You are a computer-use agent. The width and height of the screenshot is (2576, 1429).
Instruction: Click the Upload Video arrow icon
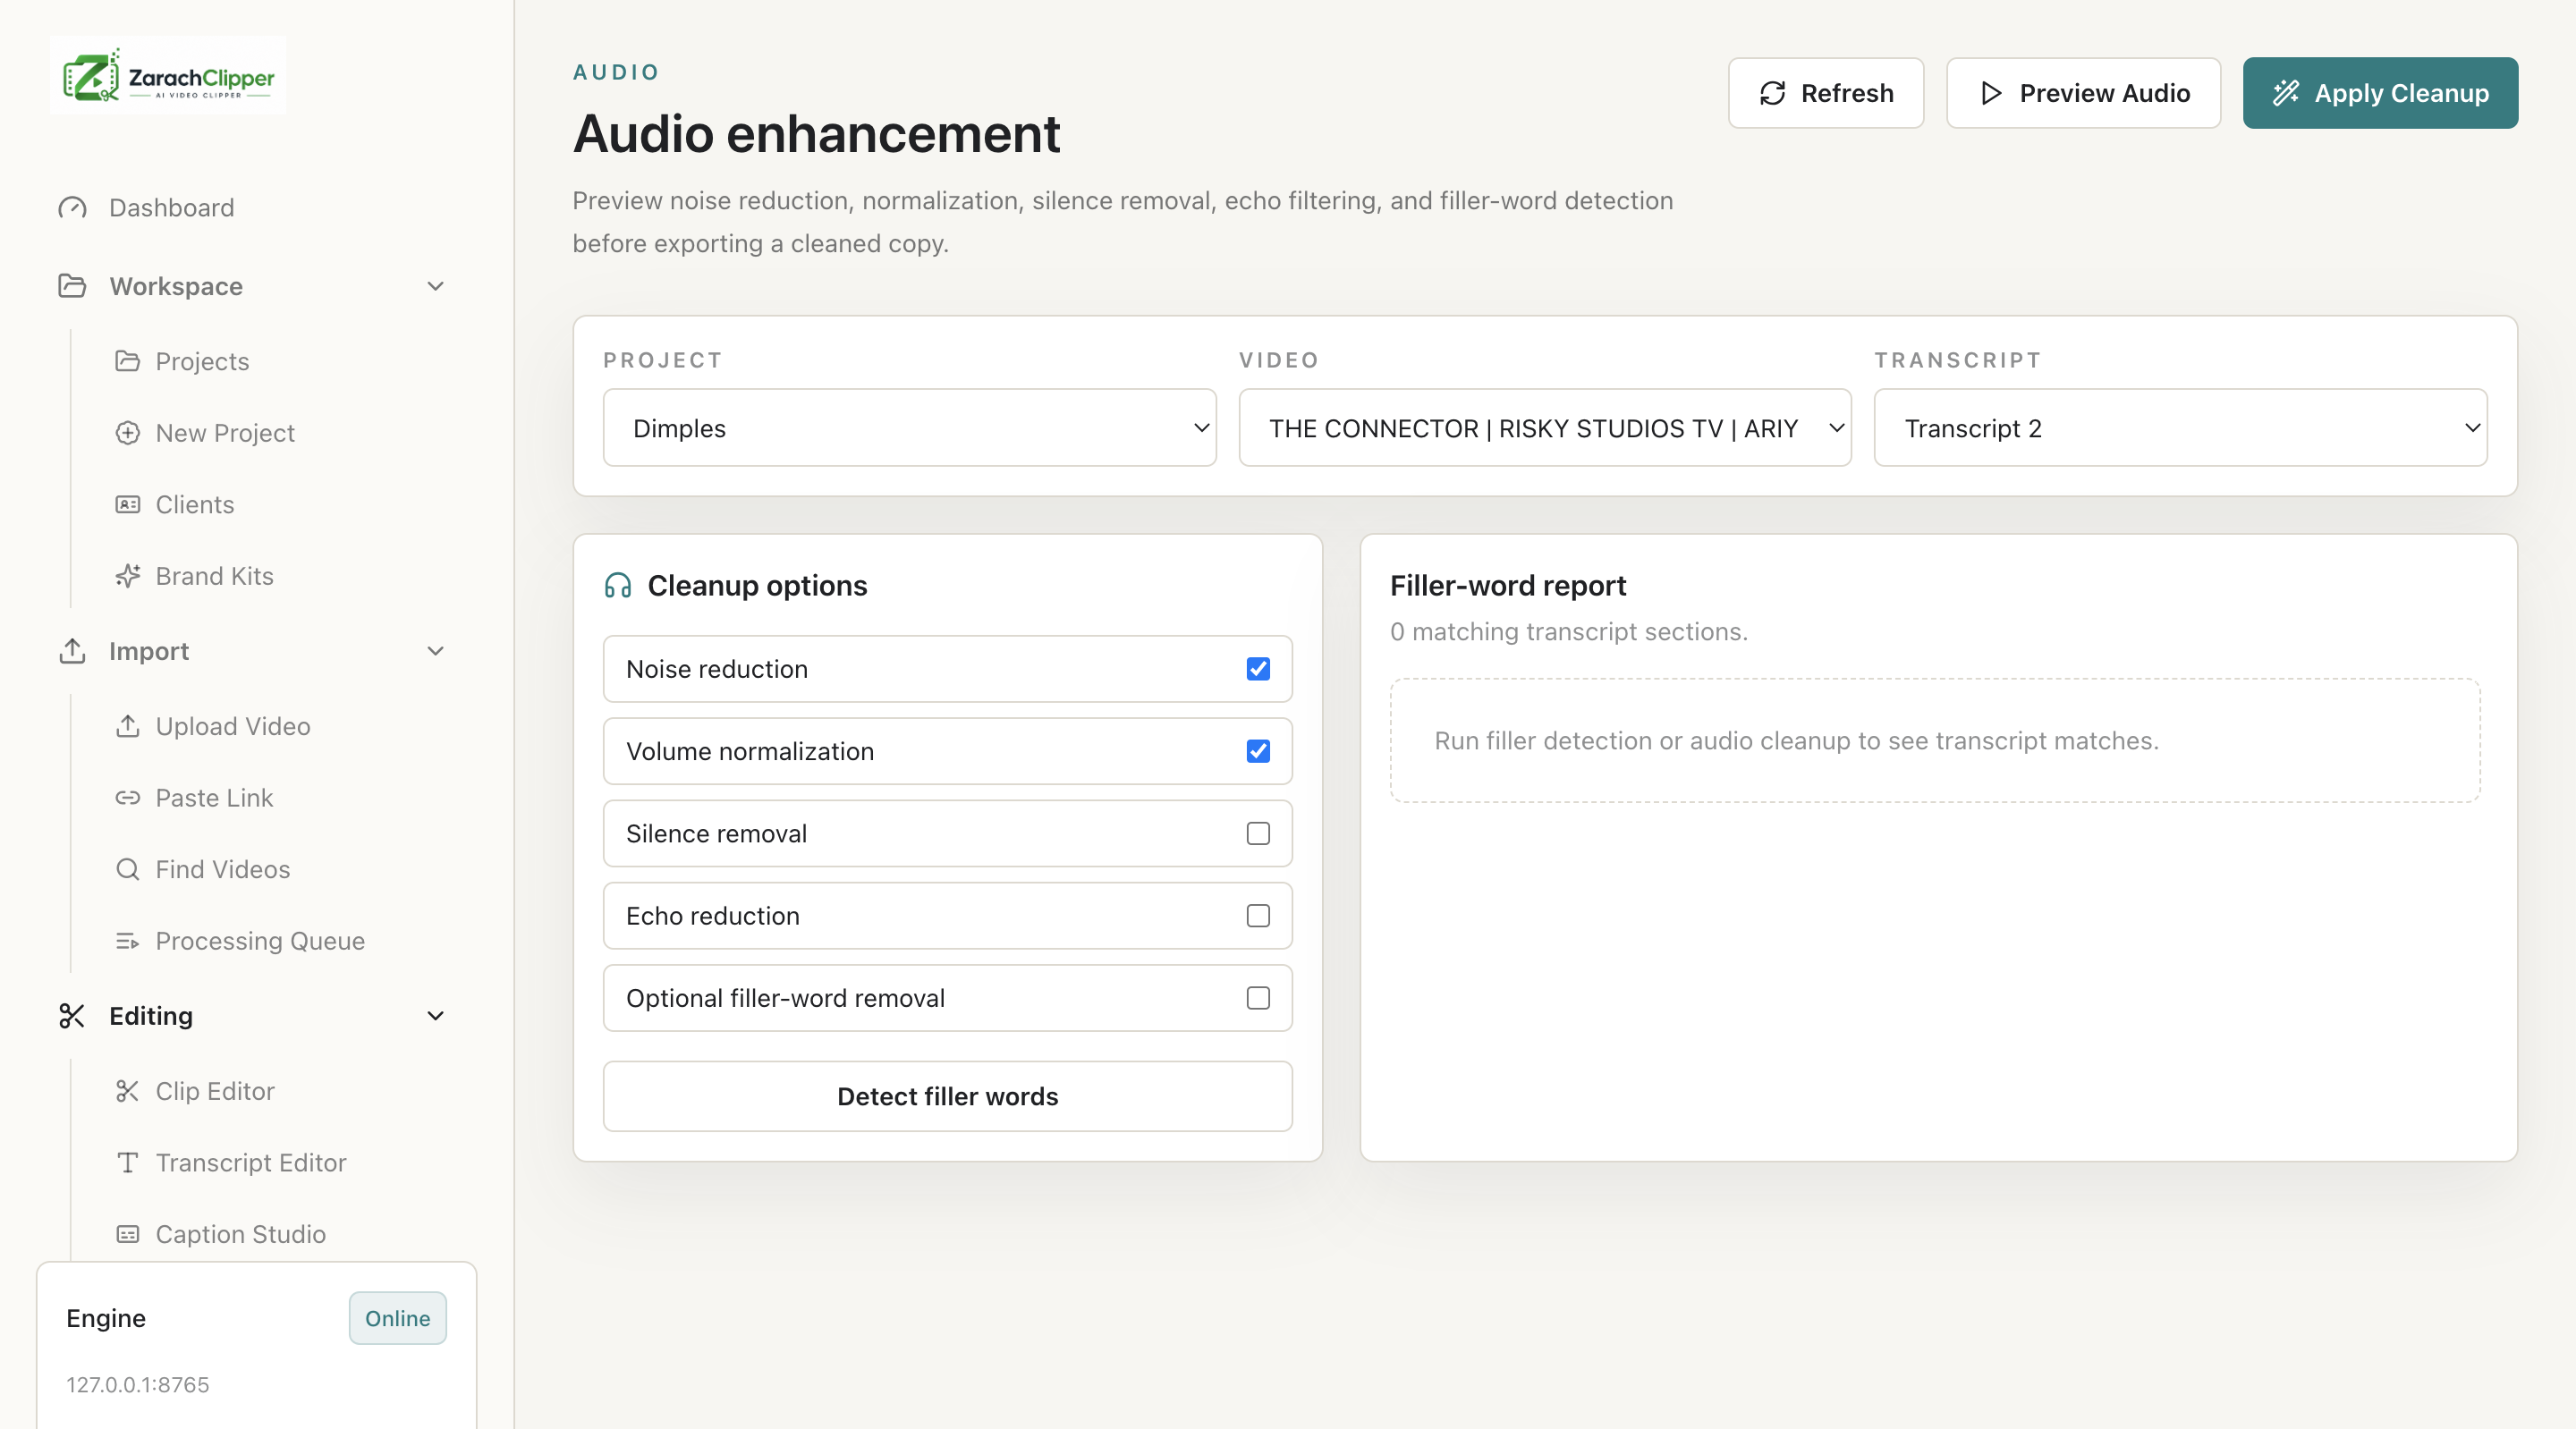click(x=127, y=726)
